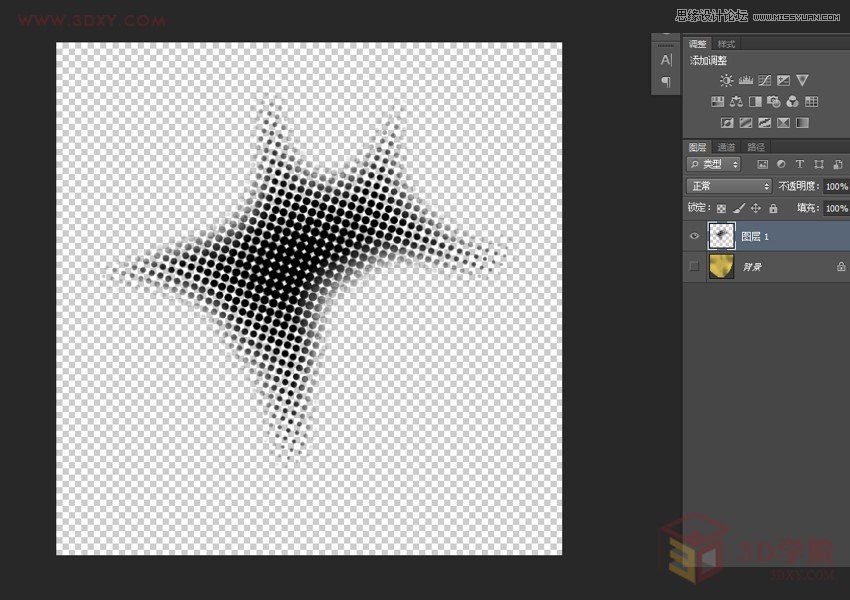Switch to the 路径 tab
This screenshot has height=600, width=850.
756,147
